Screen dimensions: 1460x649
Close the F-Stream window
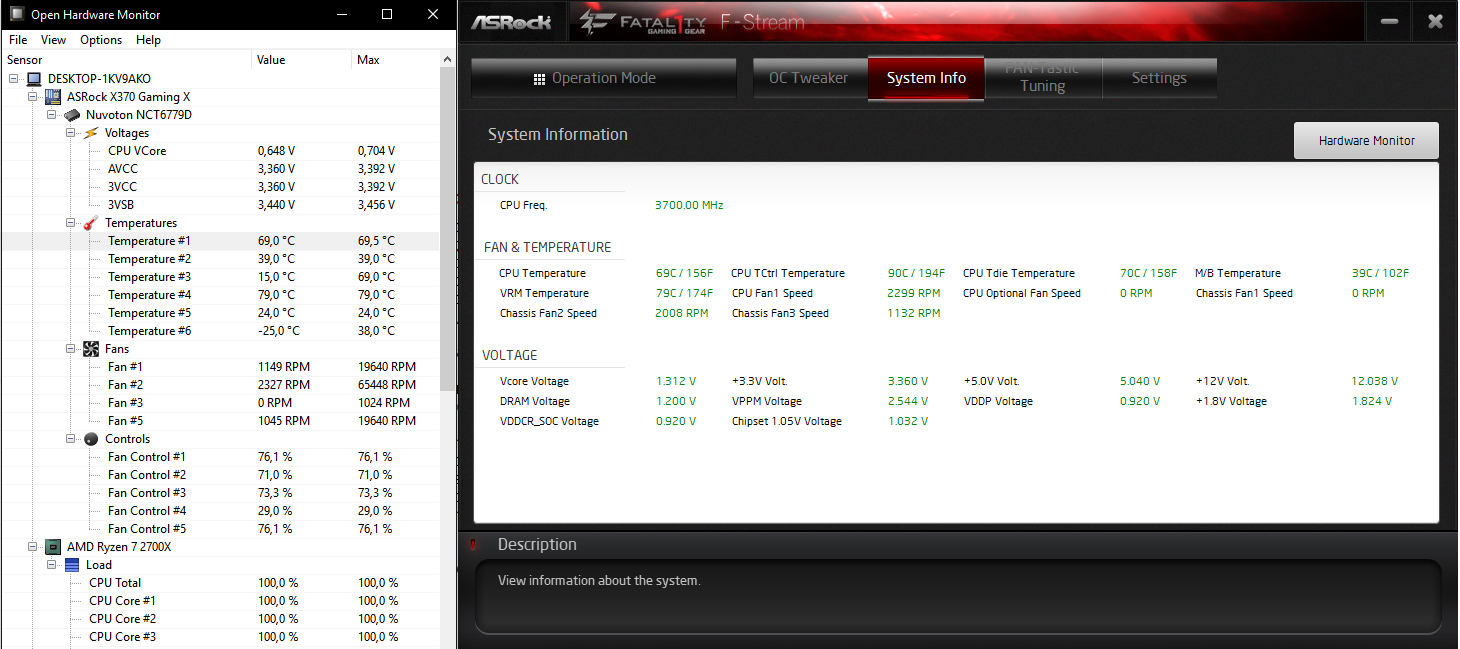click(1435, 21)
